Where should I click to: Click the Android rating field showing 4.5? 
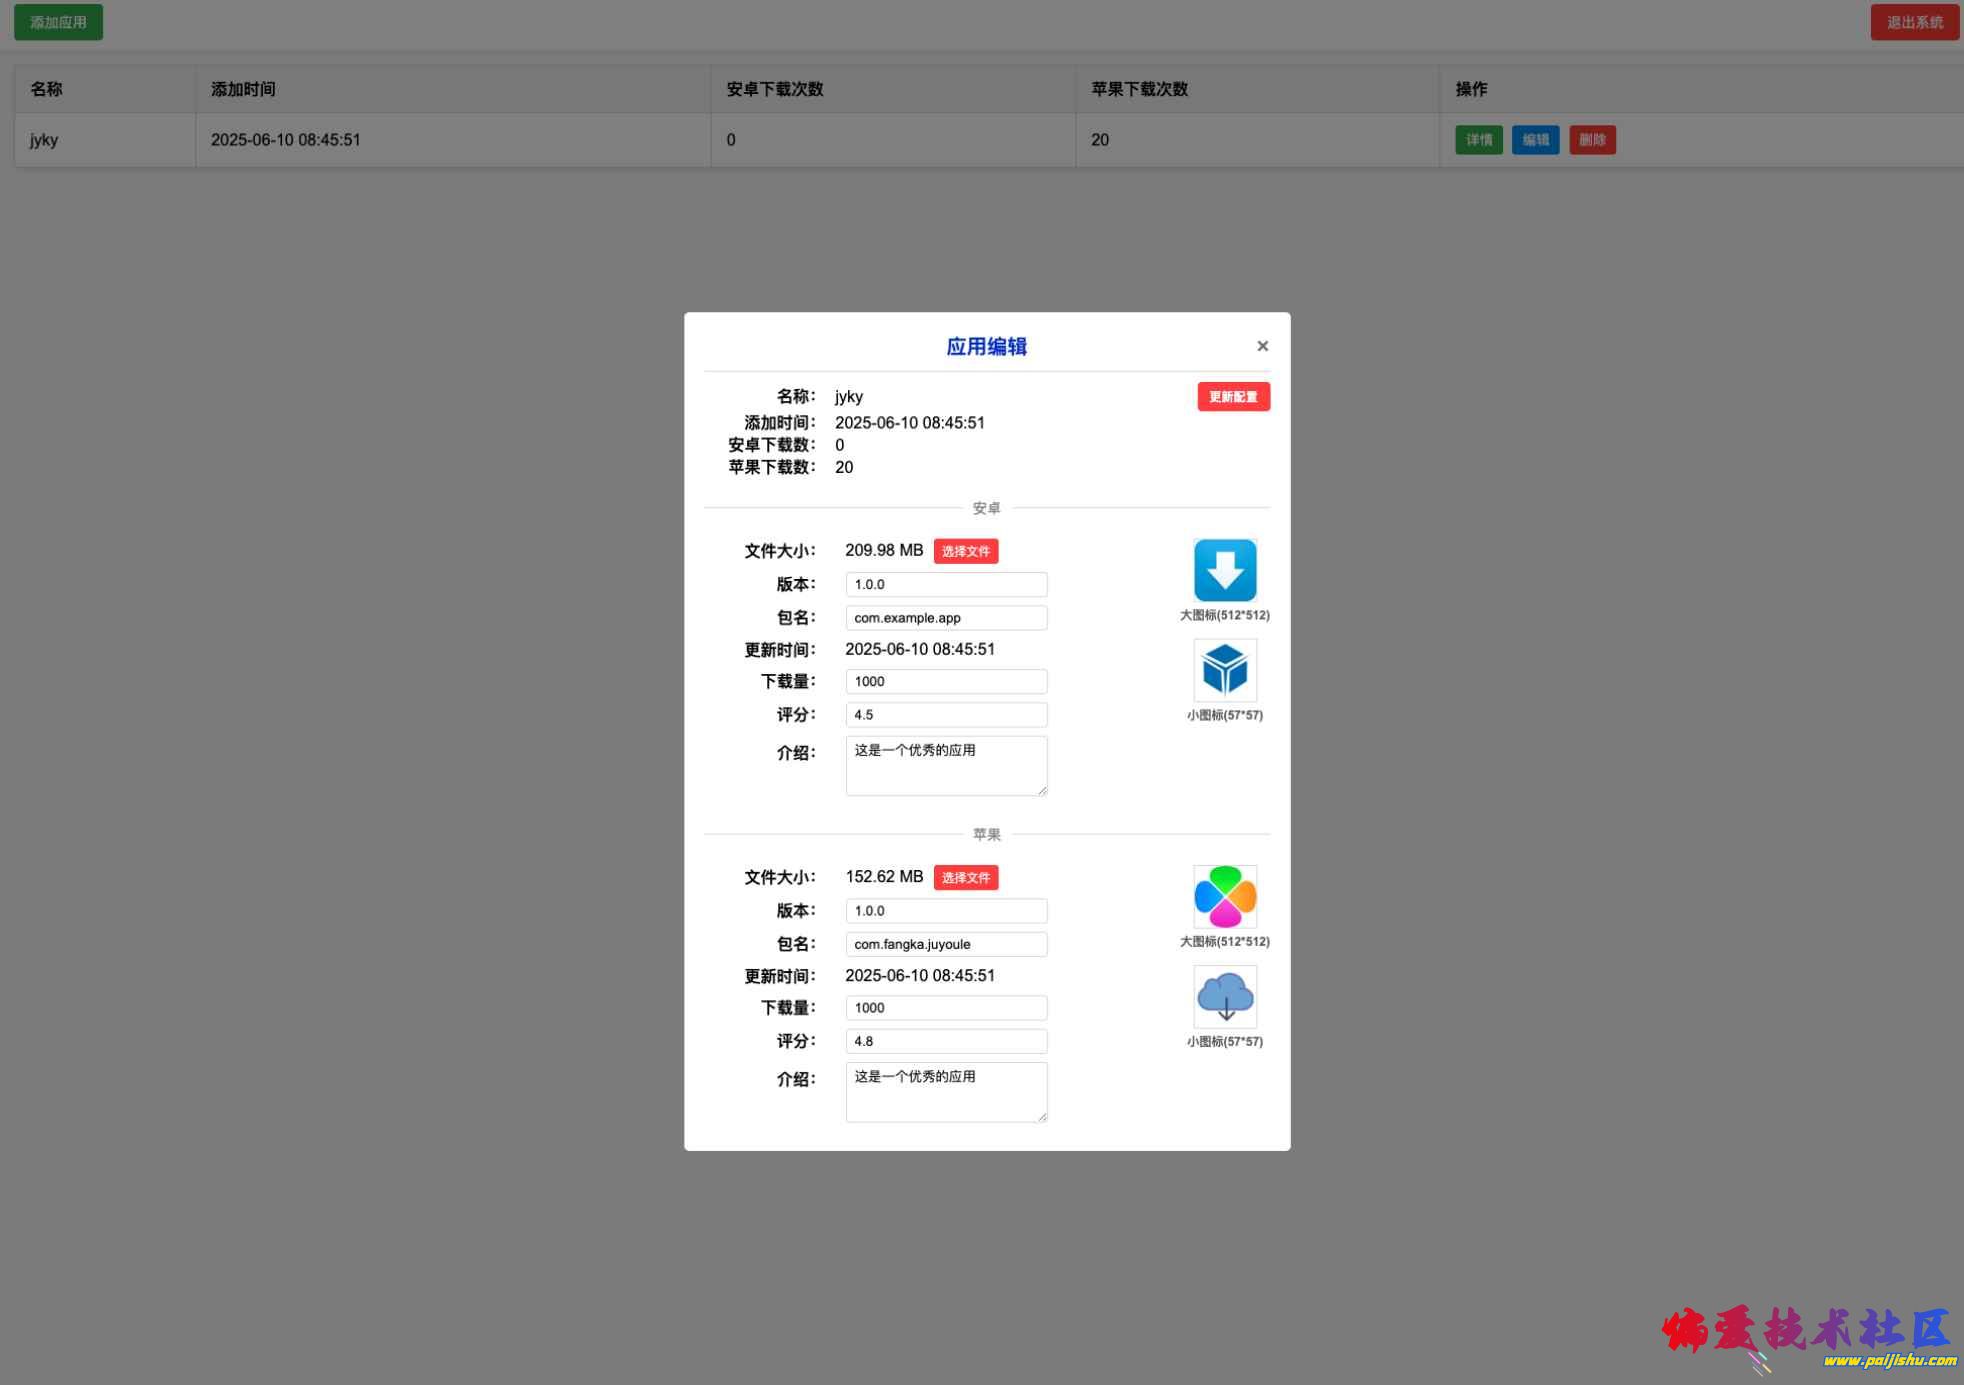(x=945, y=715)
